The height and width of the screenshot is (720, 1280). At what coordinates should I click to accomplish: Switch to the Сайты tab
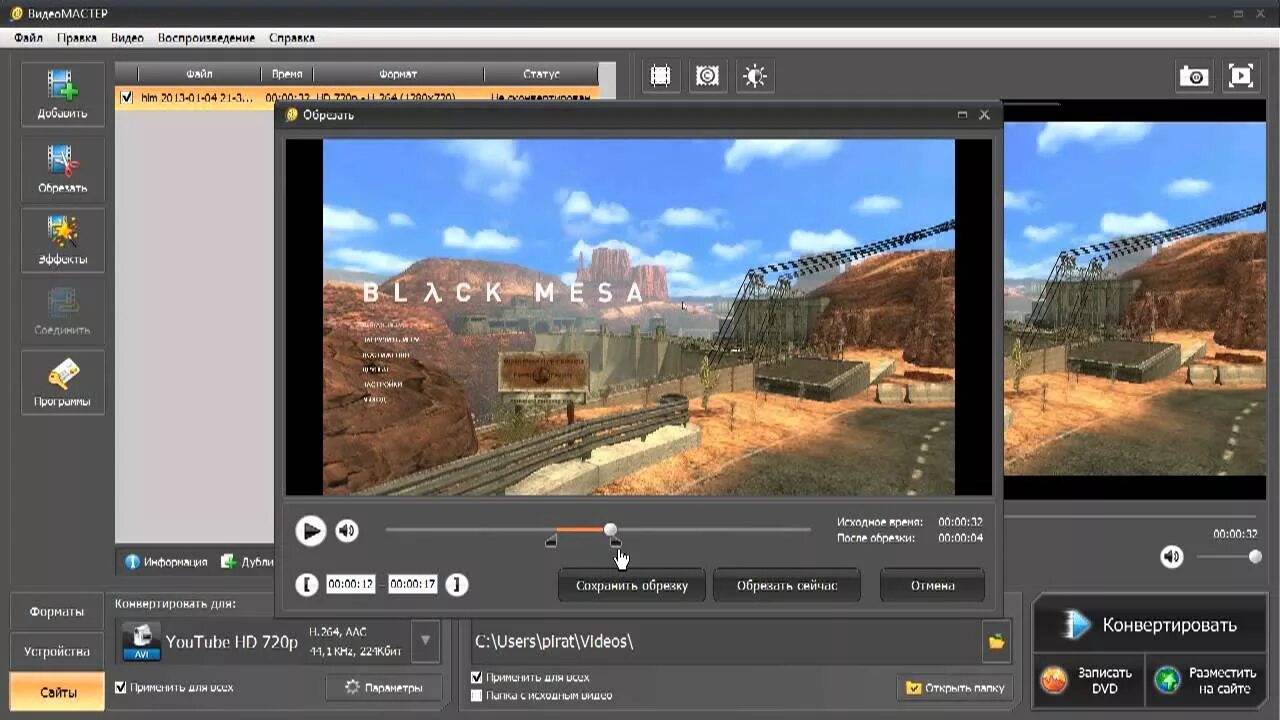coord(57,692)
